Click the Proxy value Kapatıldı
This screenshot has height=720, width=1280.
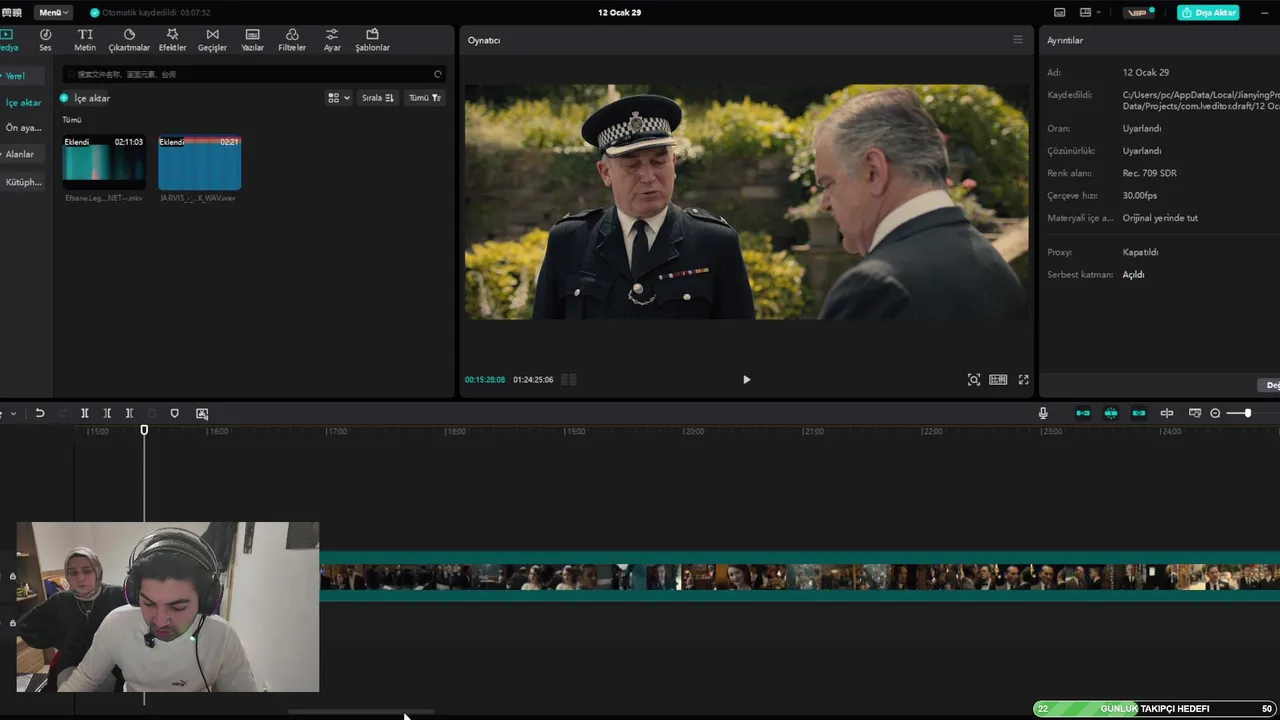pos(1140,252)
